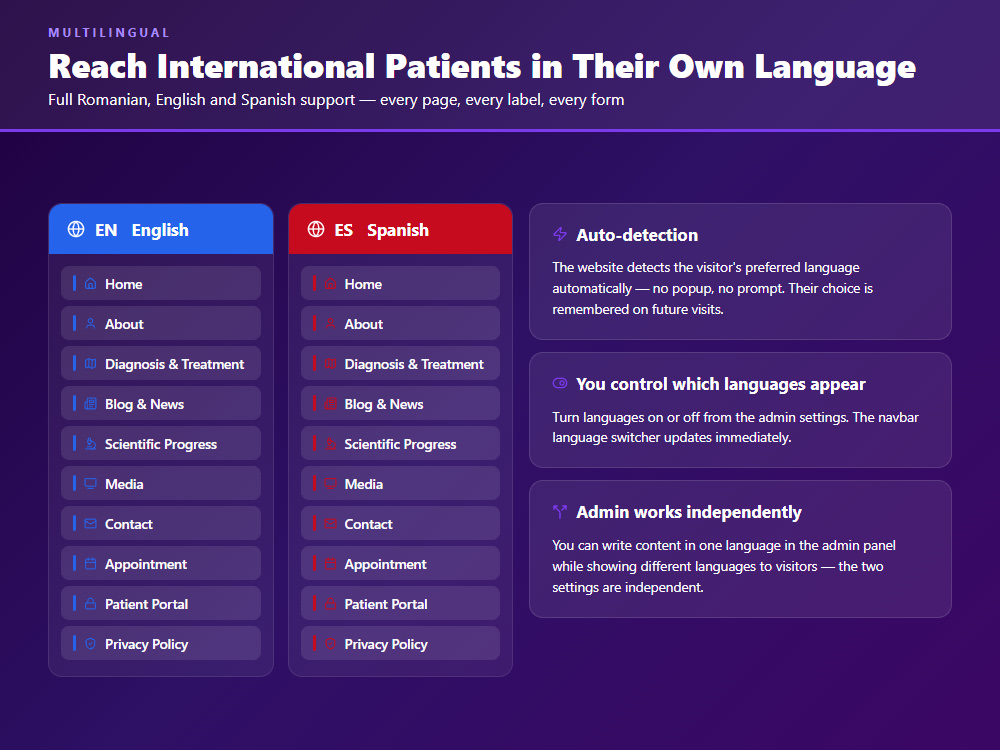Click the red map icon in Spanish Diagnosis & Treatment
The height and width of the screenshot is (750, 1000).
330,364
